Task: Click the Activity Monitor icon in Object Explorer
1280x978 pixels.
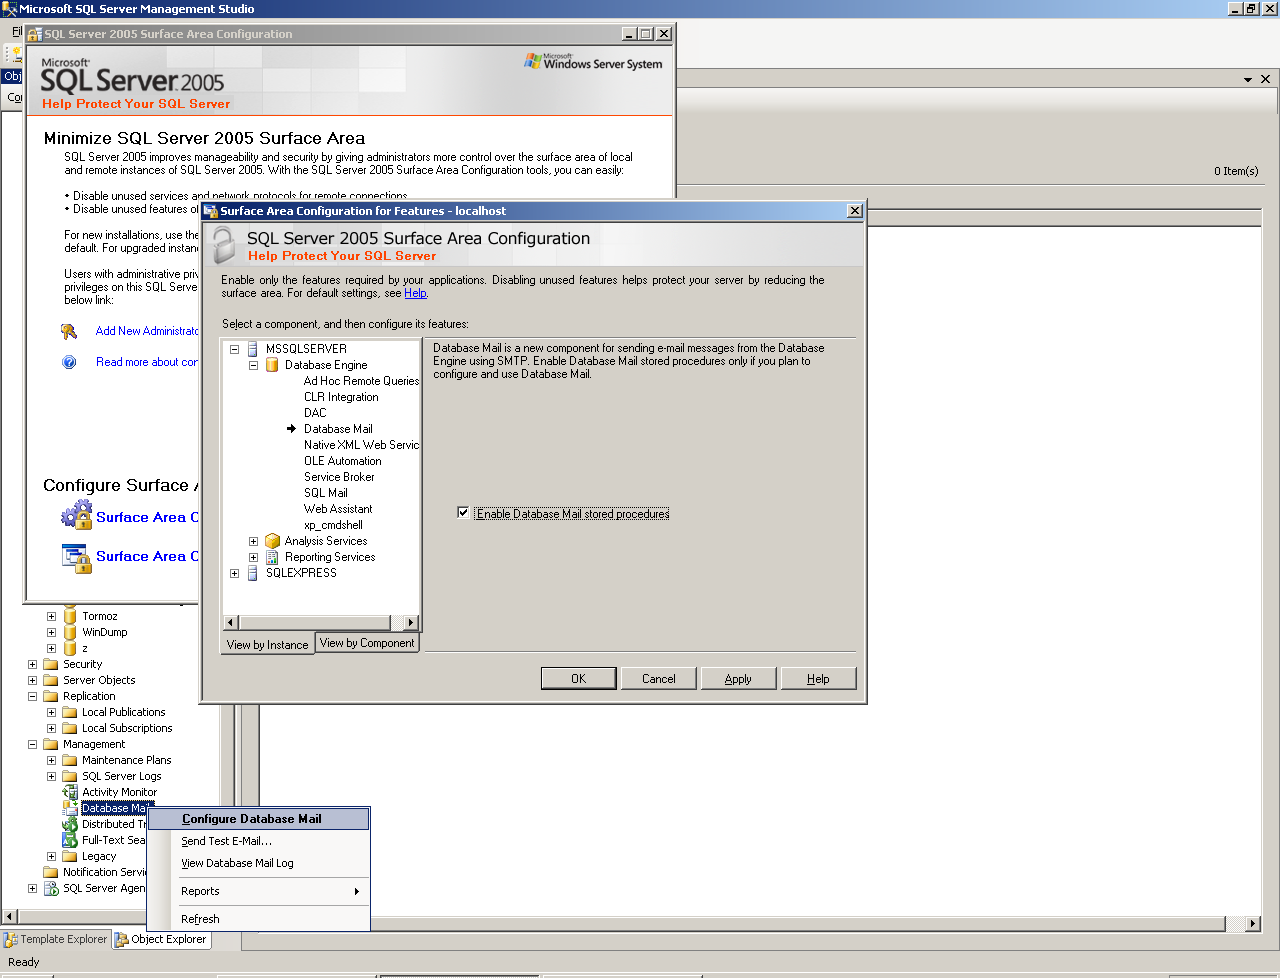Action: coord(70,792)
